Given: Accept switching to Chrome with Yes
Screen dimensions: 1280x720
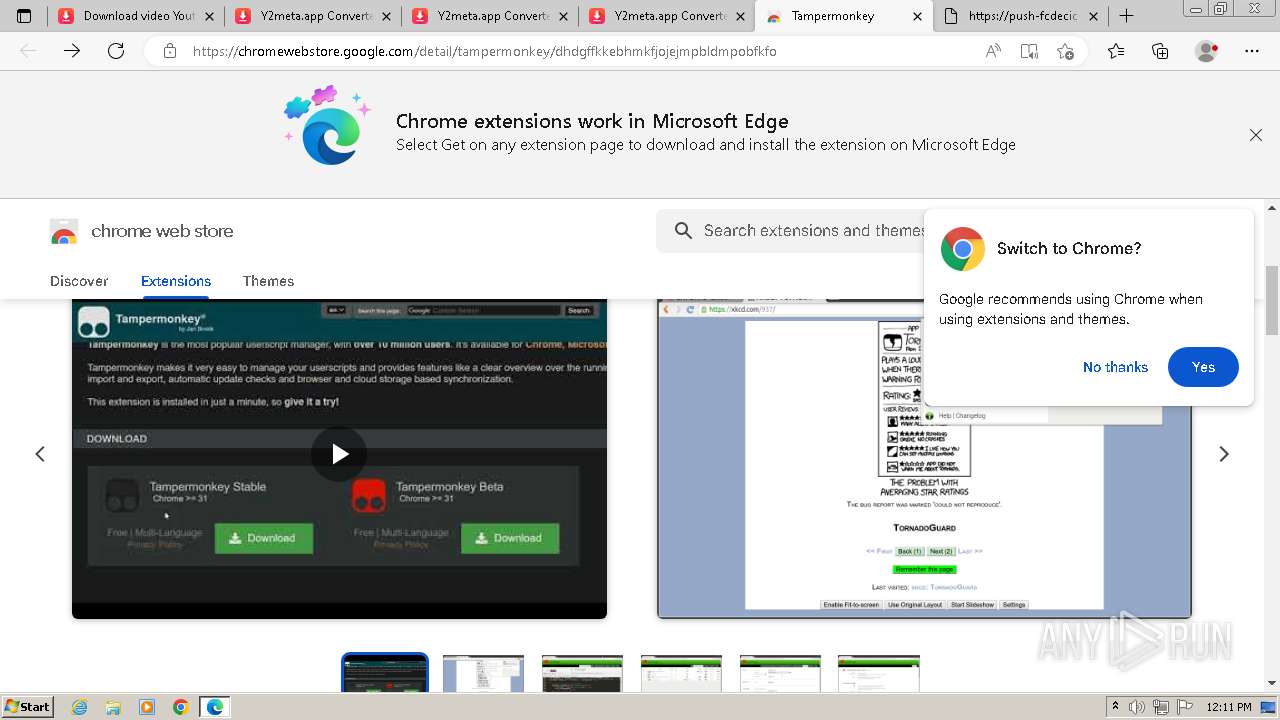Looking at the screenshot, I should [x=1203, y=367].
